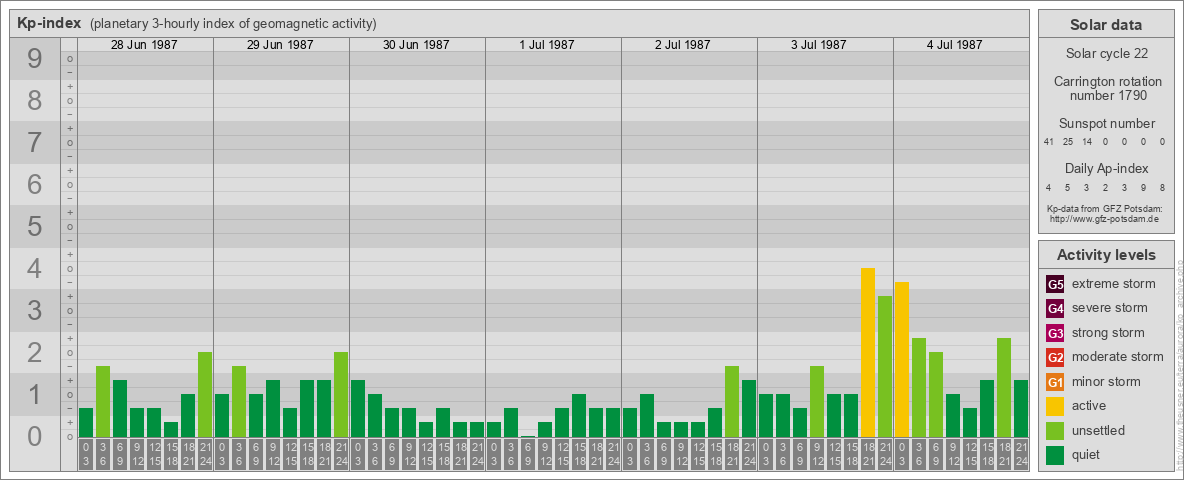The width and height of the screenshot is (1184, 480).
Task: Click the 1 Jul 1987 date header
Action: point(547,45)
